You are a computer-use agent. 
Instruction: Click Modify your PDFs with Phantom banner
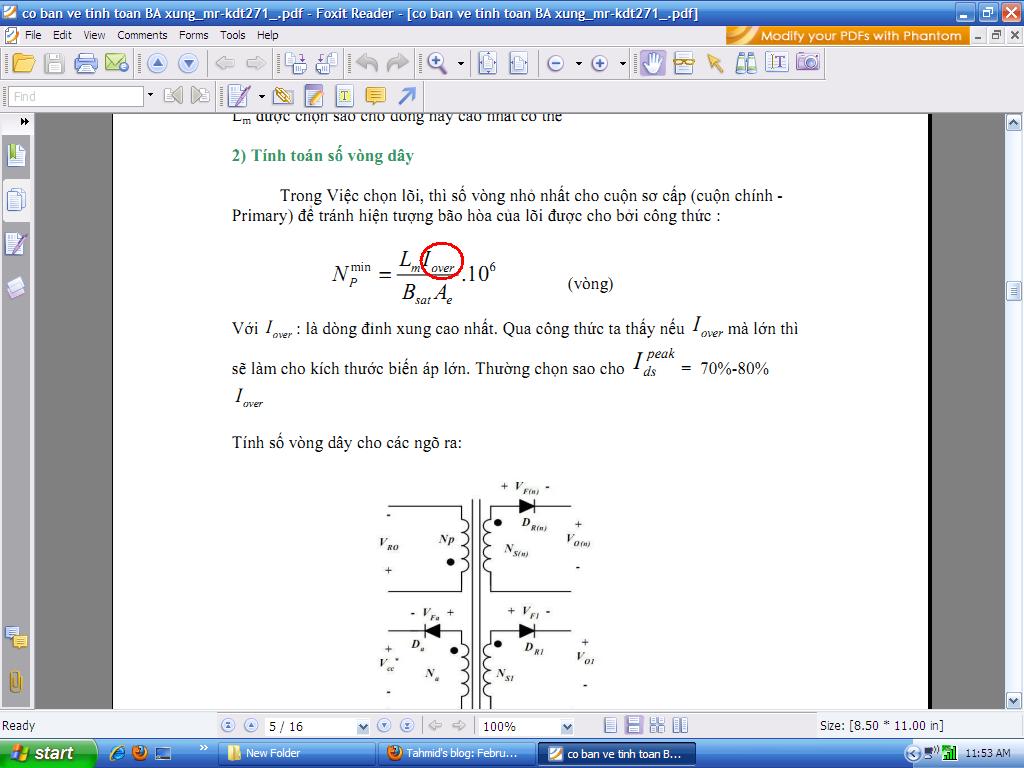coord(848,35)
